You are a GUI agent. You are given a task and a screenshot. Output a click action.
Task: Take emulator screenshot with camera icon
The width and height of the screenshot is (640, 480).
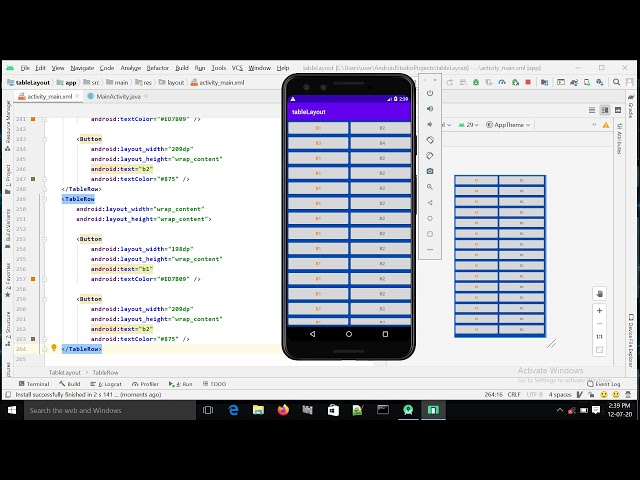[x=430, y=171]
